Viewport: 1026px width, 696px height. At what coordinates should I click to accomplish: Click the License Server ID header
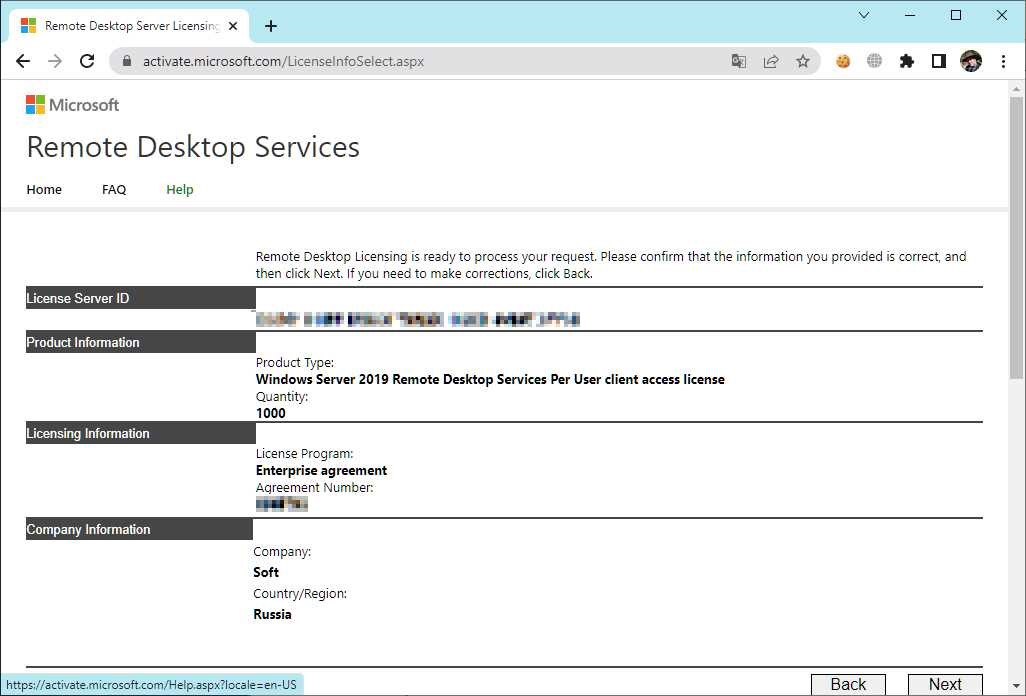coord(141,298)
